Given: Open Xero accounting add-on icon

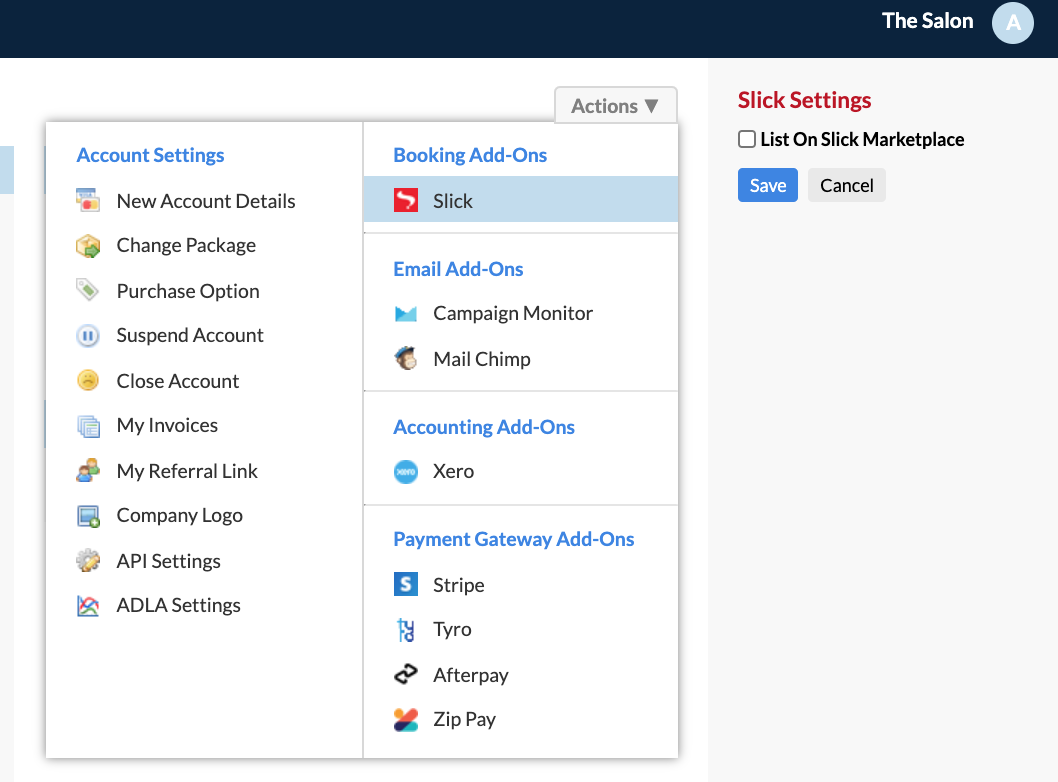Looking at the screenshot, I should [406, 471].
